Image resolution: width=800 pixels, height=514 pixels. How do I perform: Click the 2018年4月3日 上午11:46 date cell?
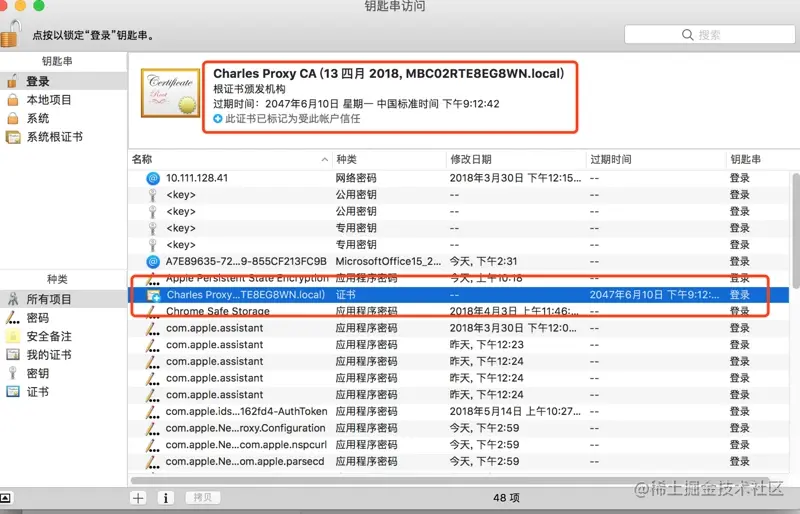tap(514, 311)
